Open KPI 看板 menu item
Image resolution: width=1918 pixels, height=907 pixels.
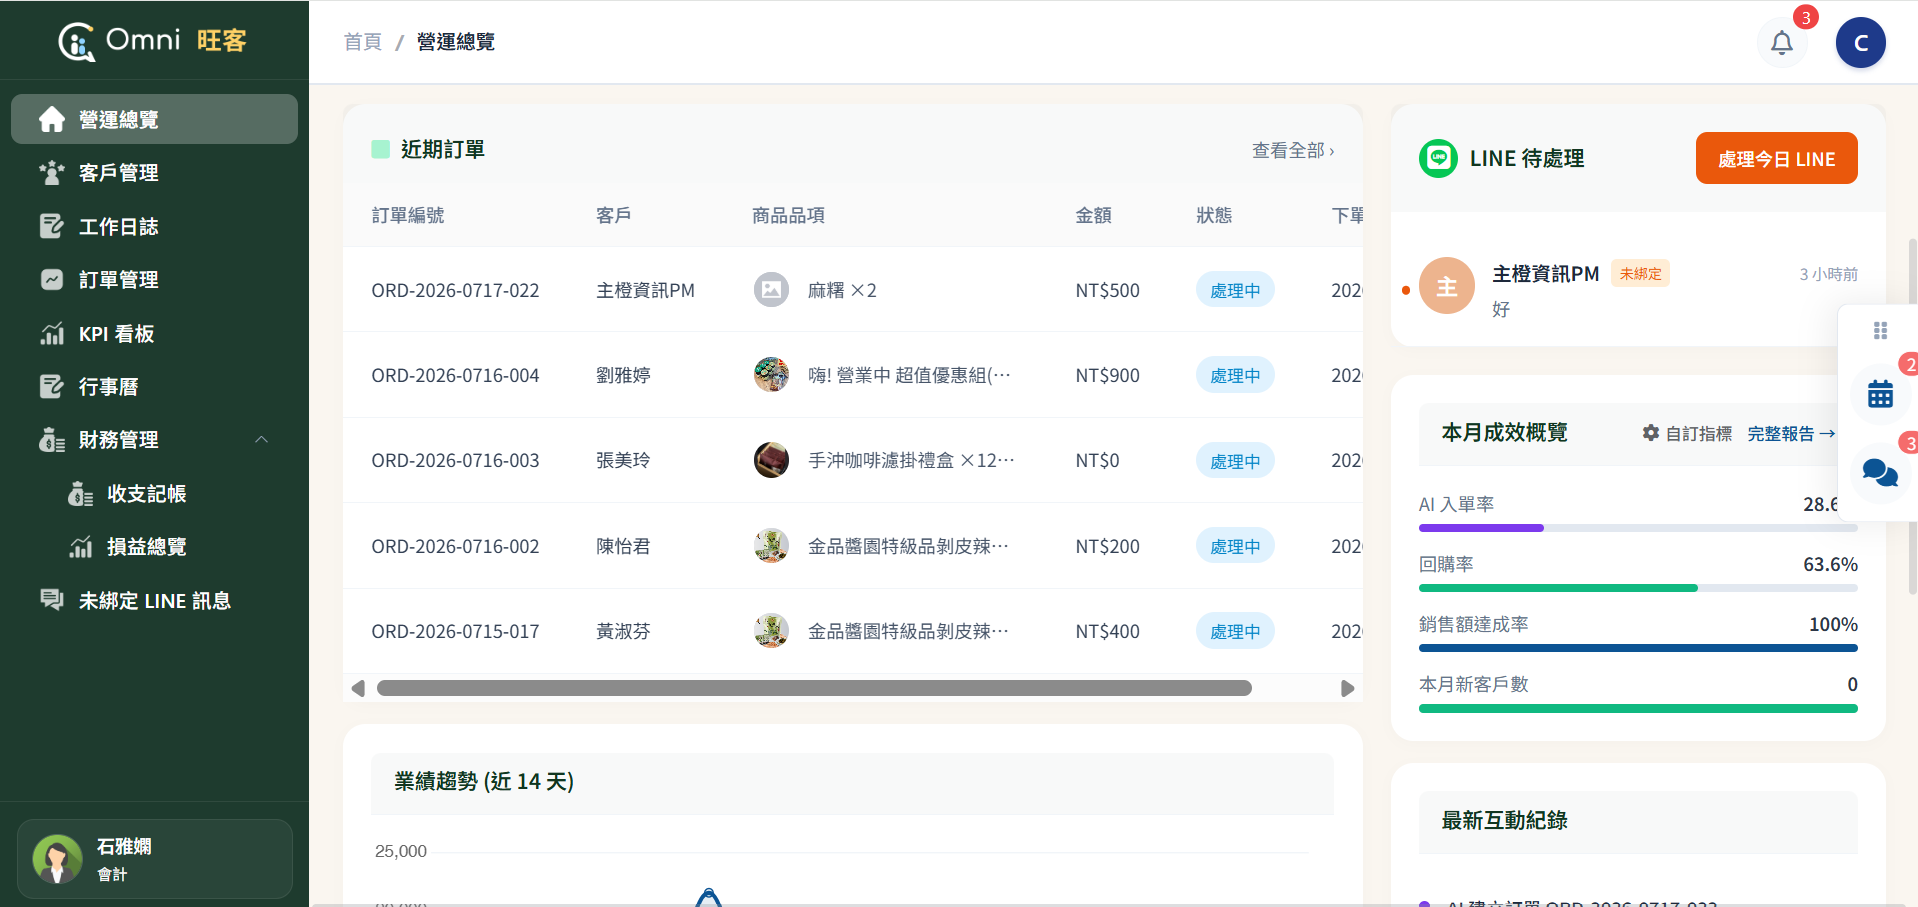coord(154,333)
